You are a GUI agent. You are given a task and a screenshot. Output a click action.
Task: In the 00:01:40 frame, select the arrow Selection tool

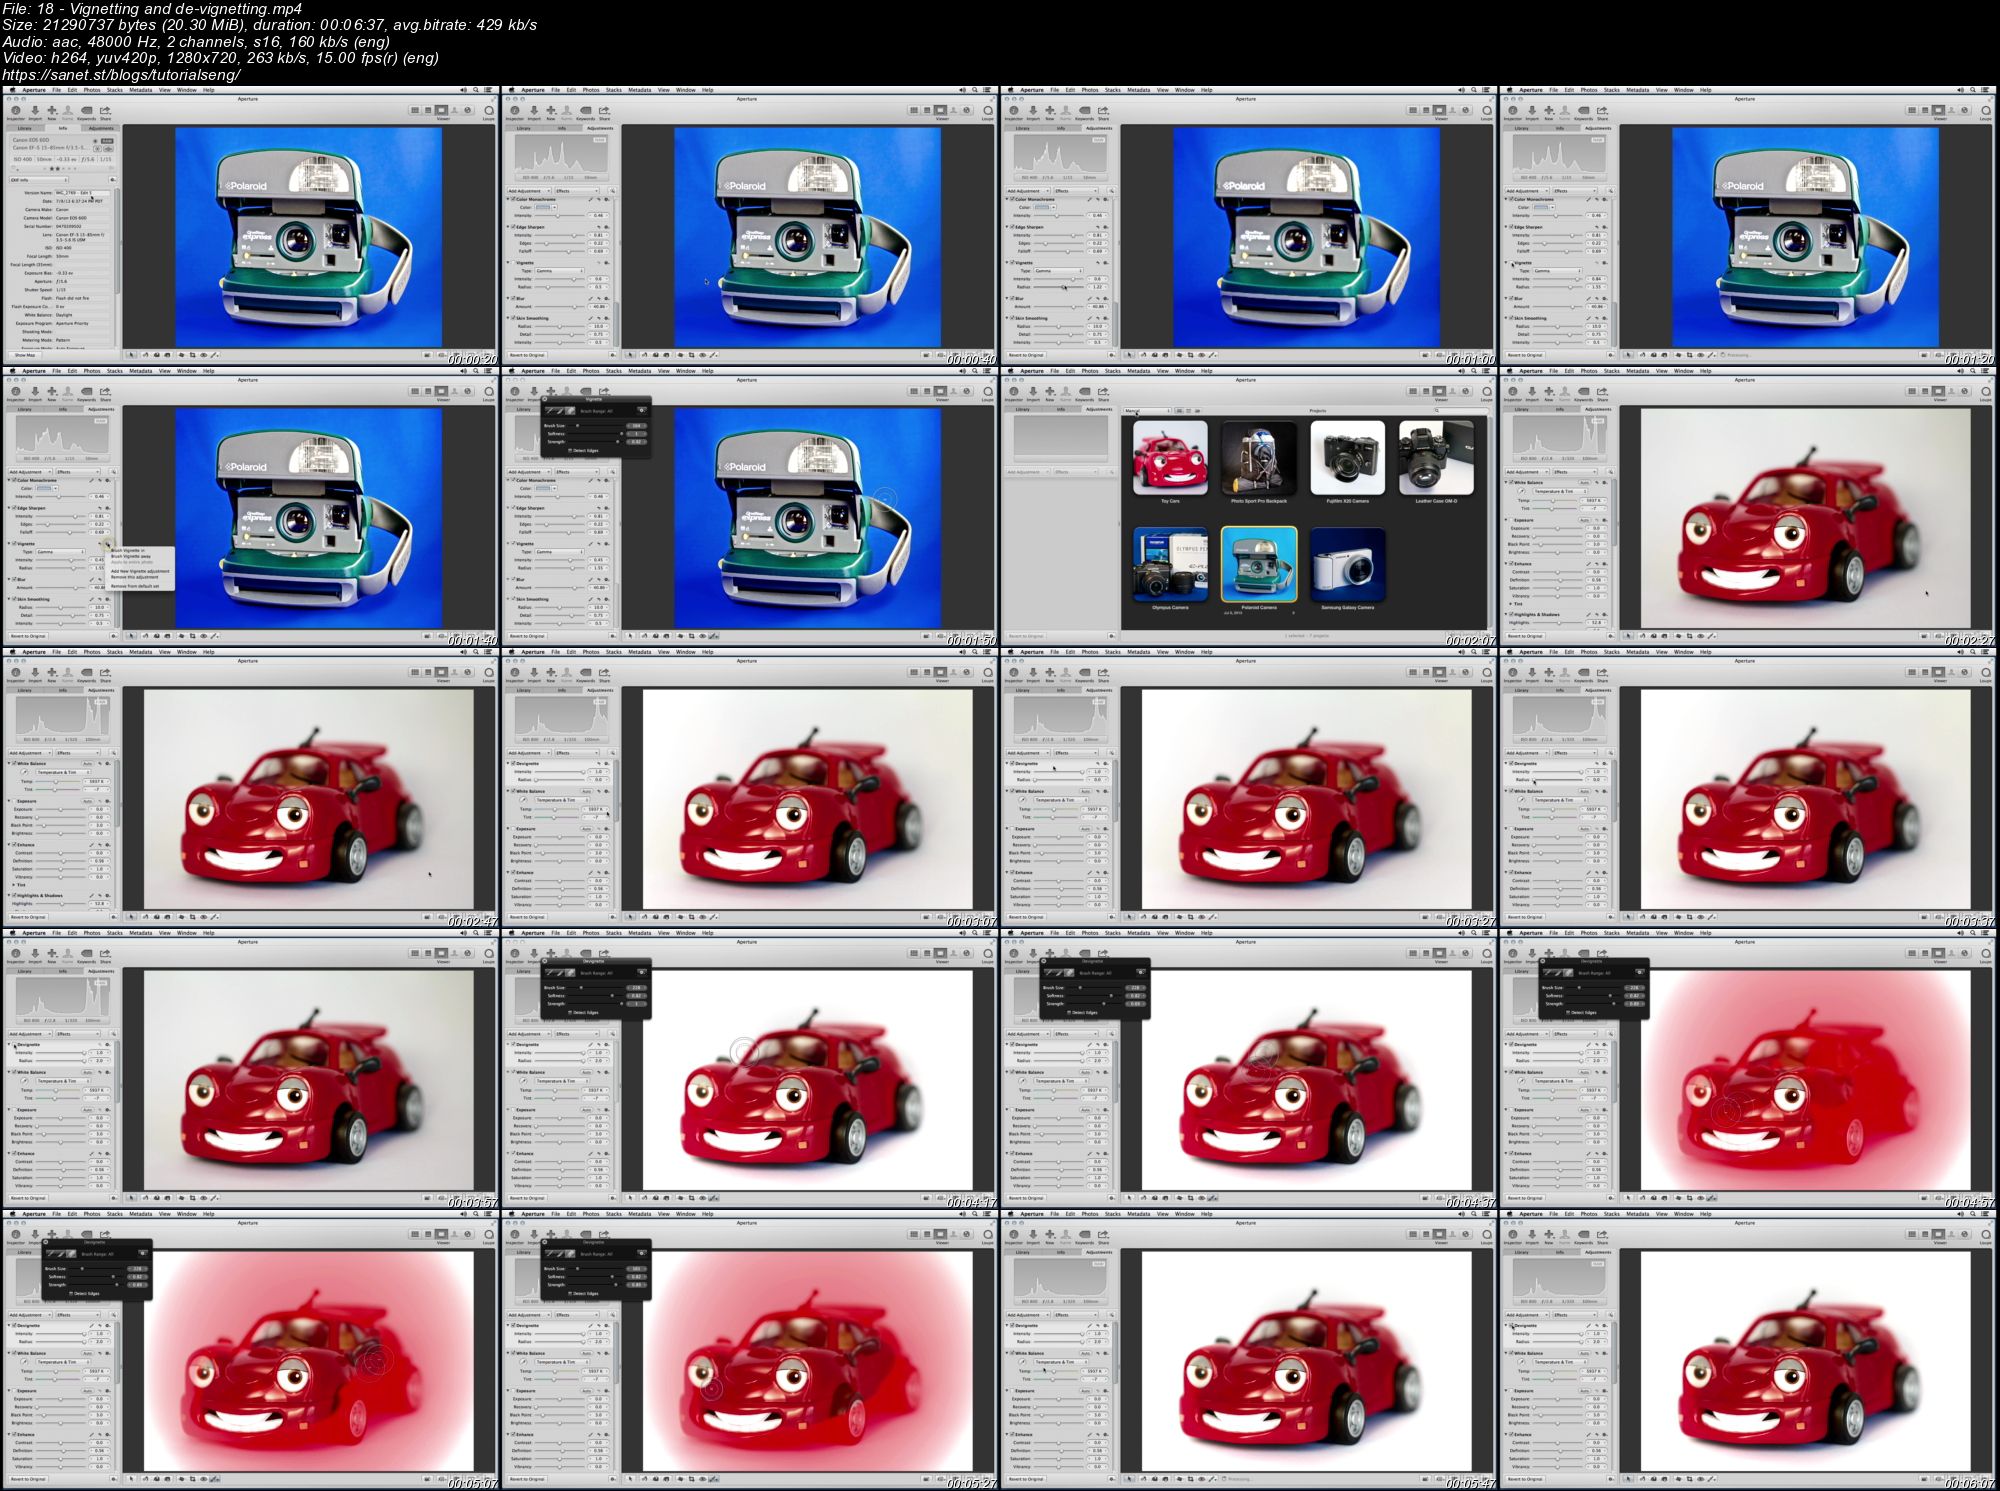click(x=131, y=636)
